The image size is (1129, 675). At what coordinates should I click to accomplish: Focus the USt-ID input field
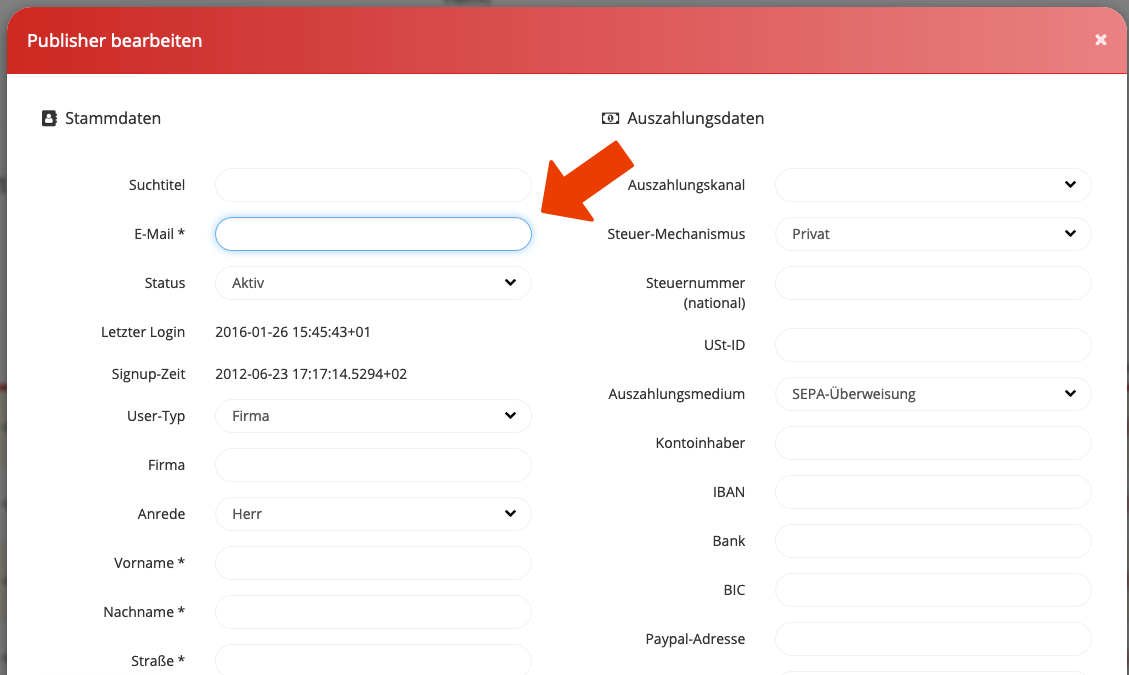pyautogui.click(x=932, y=345)
